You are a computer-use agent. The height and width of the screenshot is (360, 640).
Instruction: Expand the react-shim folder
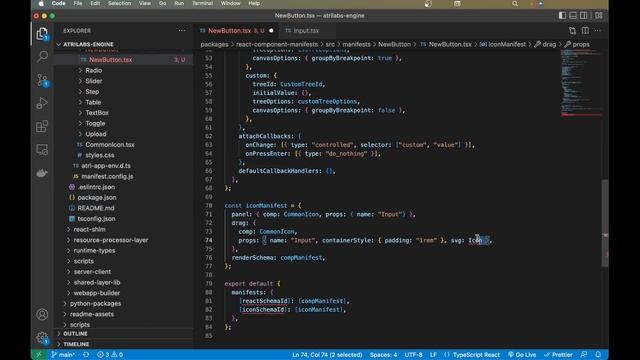(89, 229)
